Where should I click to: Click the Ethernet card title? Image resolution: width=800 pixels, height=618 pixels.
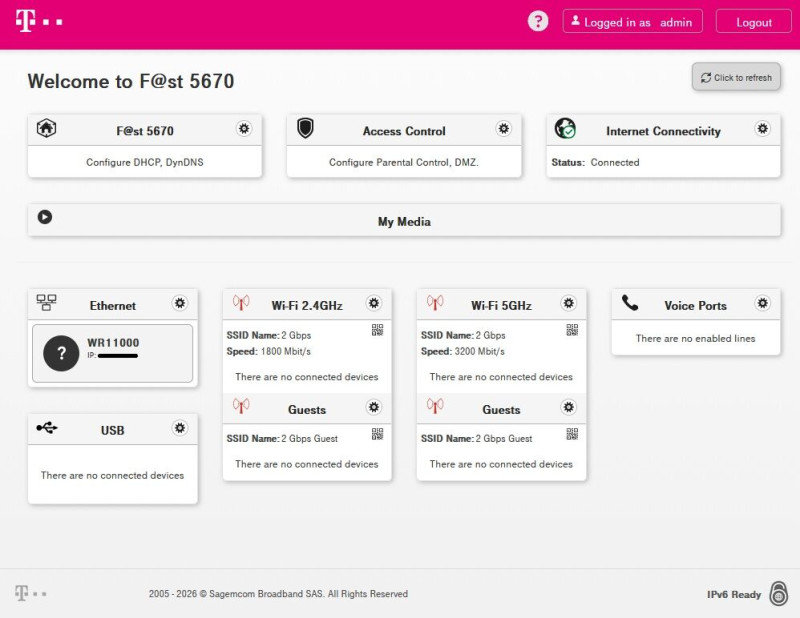pos(113,306)
